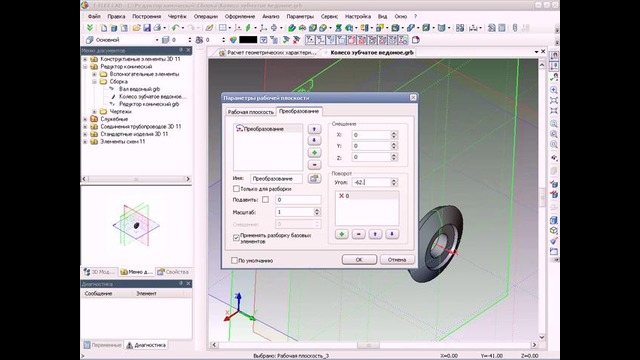Click the move-up button beside the Преобразование list

(x=314, y=129)
